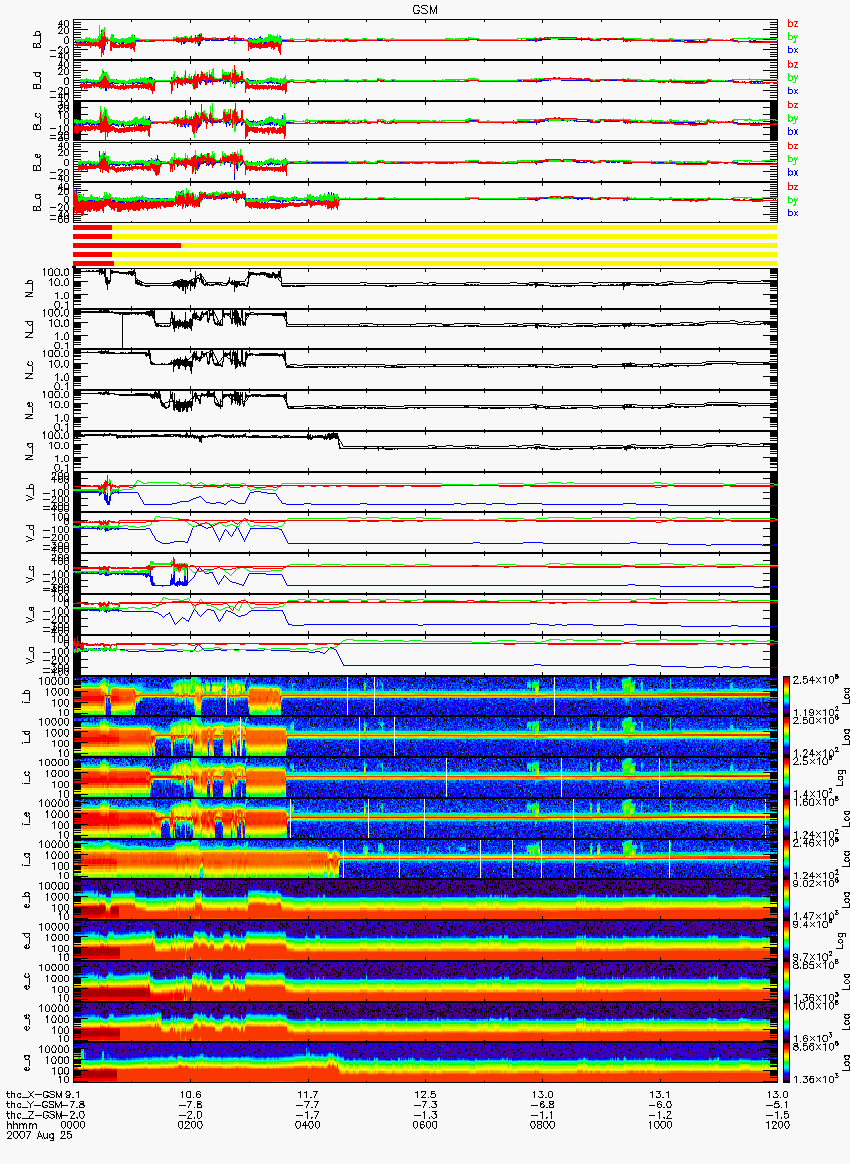Screen dimensions: 850x1164
Task: Click the blue bx legend of the B_b panel
Action: pyautogui.click(x=793, y=50)
